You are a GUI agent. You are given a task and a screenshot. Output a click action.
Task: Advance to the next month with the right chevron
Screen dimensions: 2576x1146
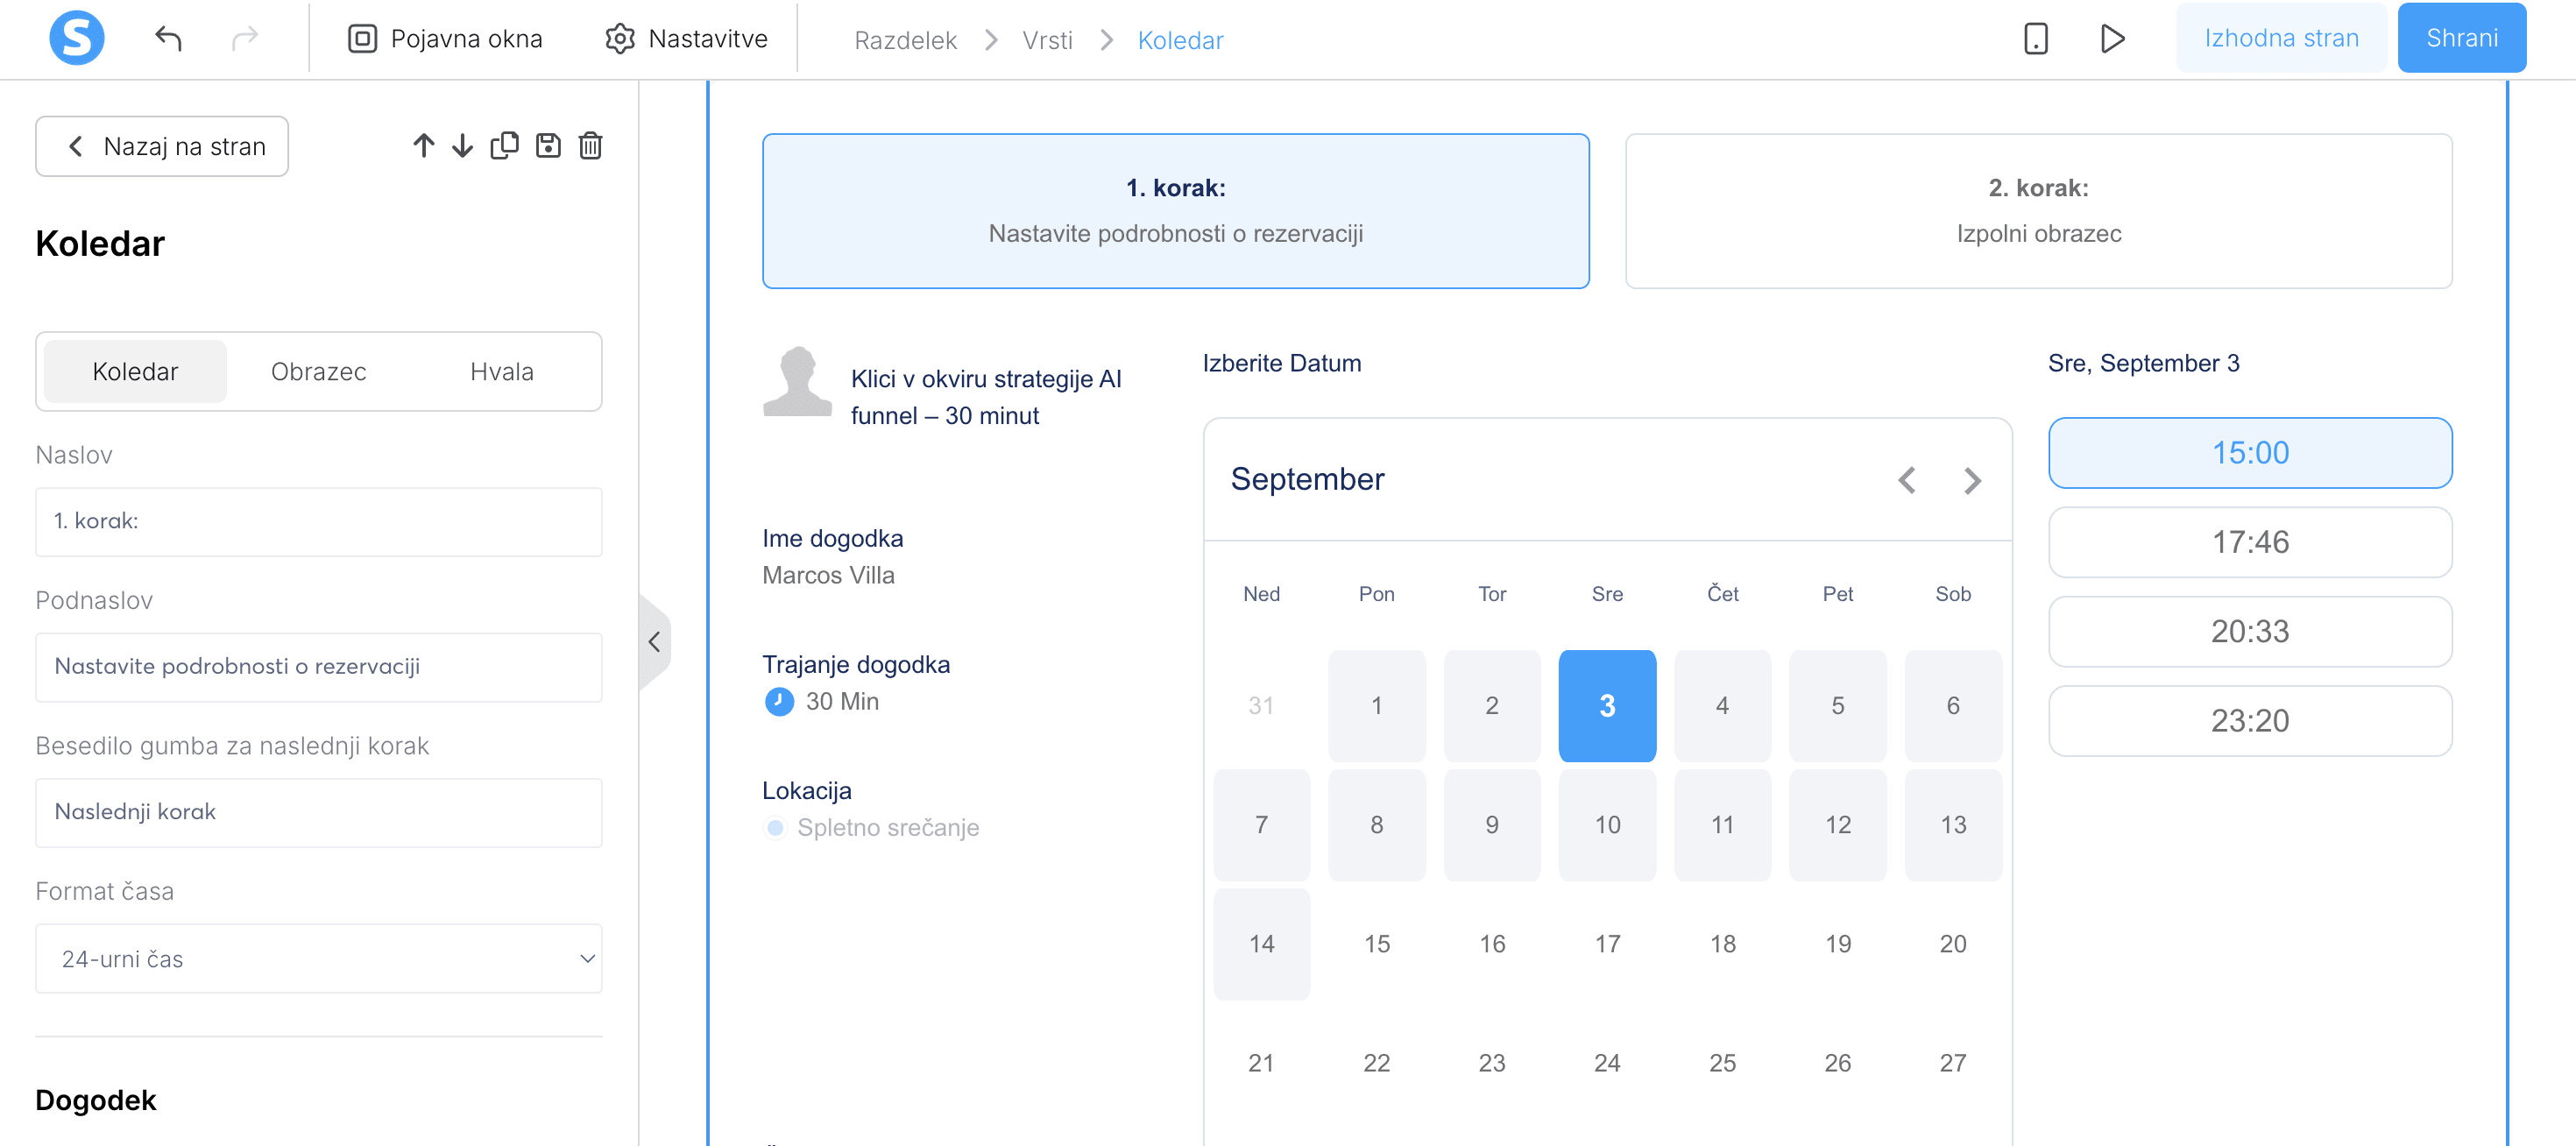[x=1972, y=481]
